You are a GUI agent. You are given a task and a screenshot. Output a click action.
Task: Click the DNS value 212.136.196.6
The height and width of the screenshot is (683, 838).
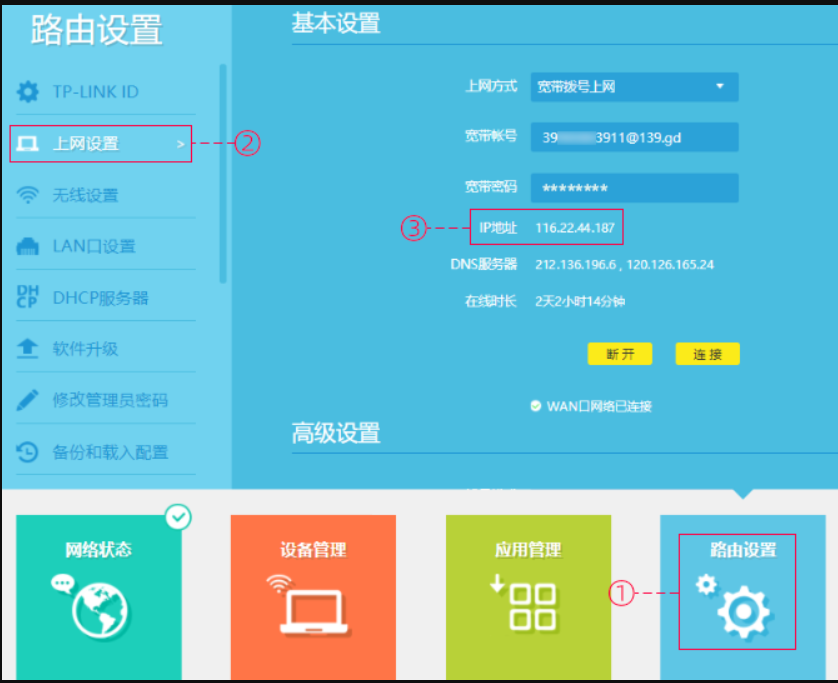[x=576, y=265]
